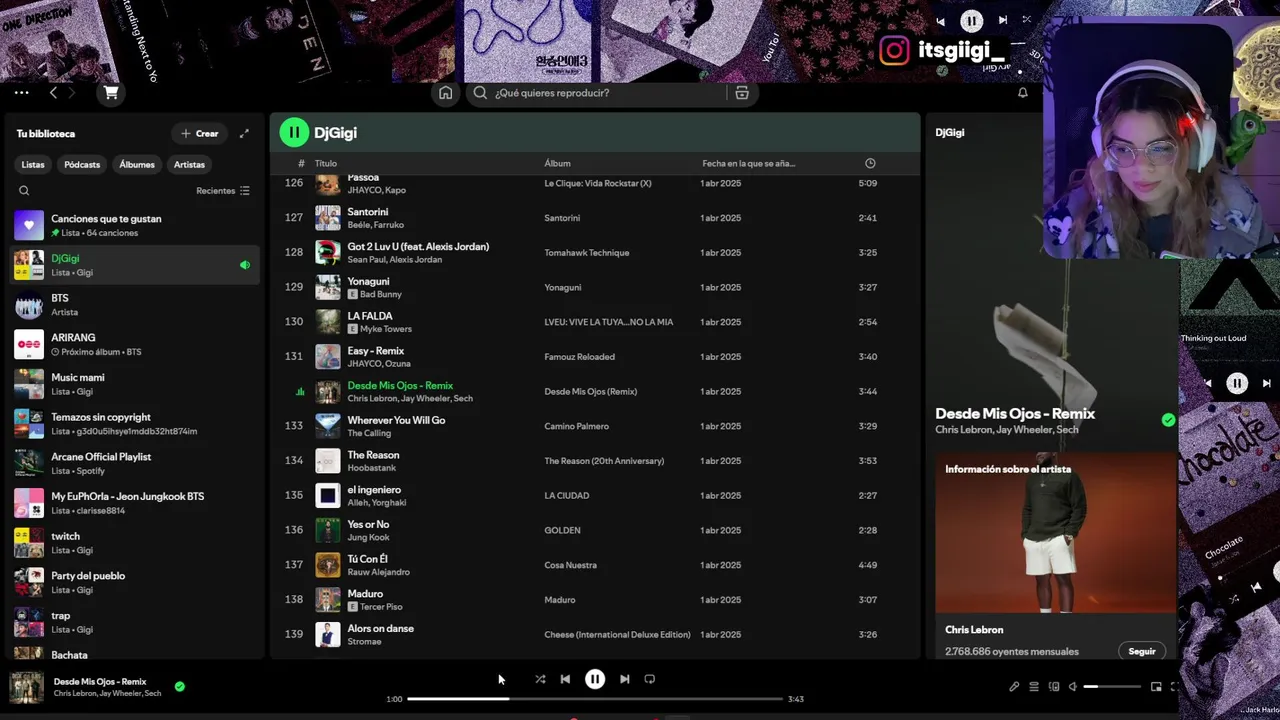The height and width of the screenshot is (720, 1280).
Task: Open Party del pueblo playlist
Action: point(133,582)
